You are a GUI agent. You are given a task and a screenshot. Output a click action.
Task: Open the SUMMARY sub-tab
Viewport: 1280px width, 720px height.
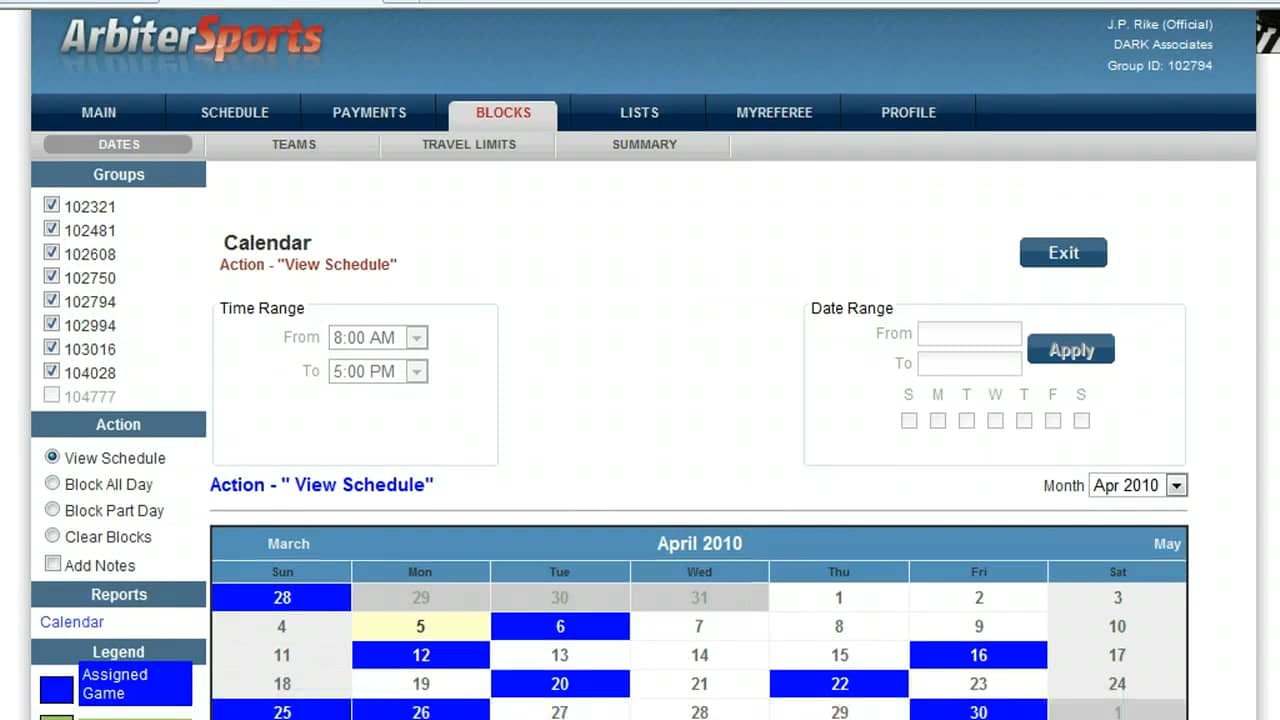[x=644, y=145]
